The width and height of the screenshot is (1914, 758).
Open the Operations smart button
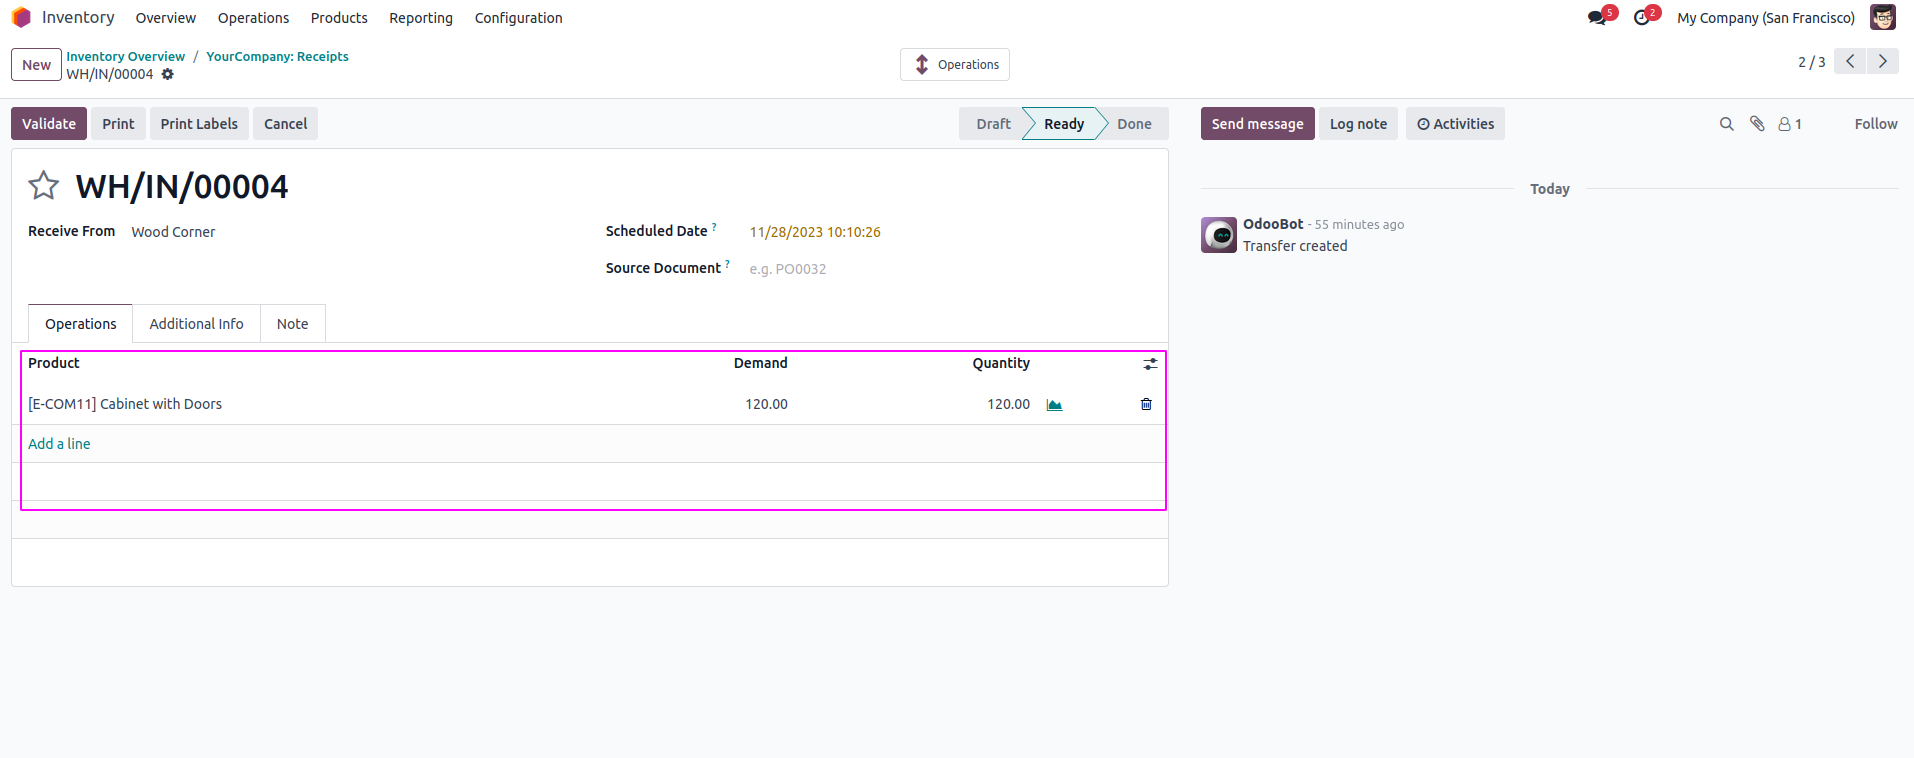pos(955,65)
